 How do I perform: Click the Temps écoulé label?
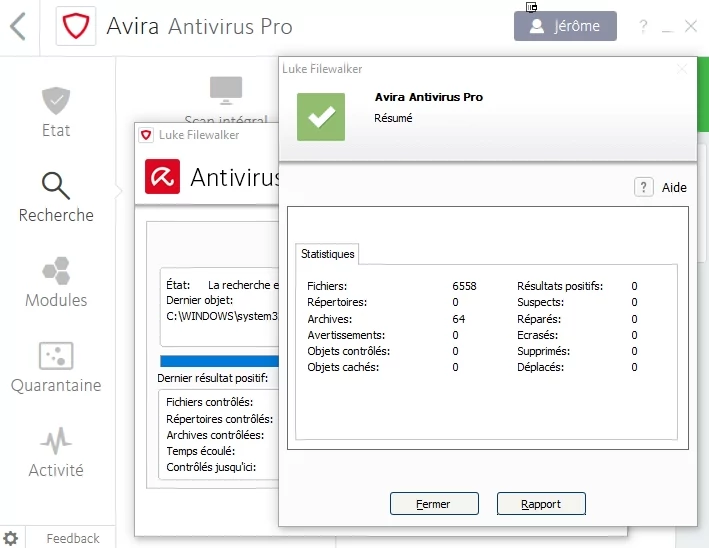pyautogui.click(x=200, y=451)
